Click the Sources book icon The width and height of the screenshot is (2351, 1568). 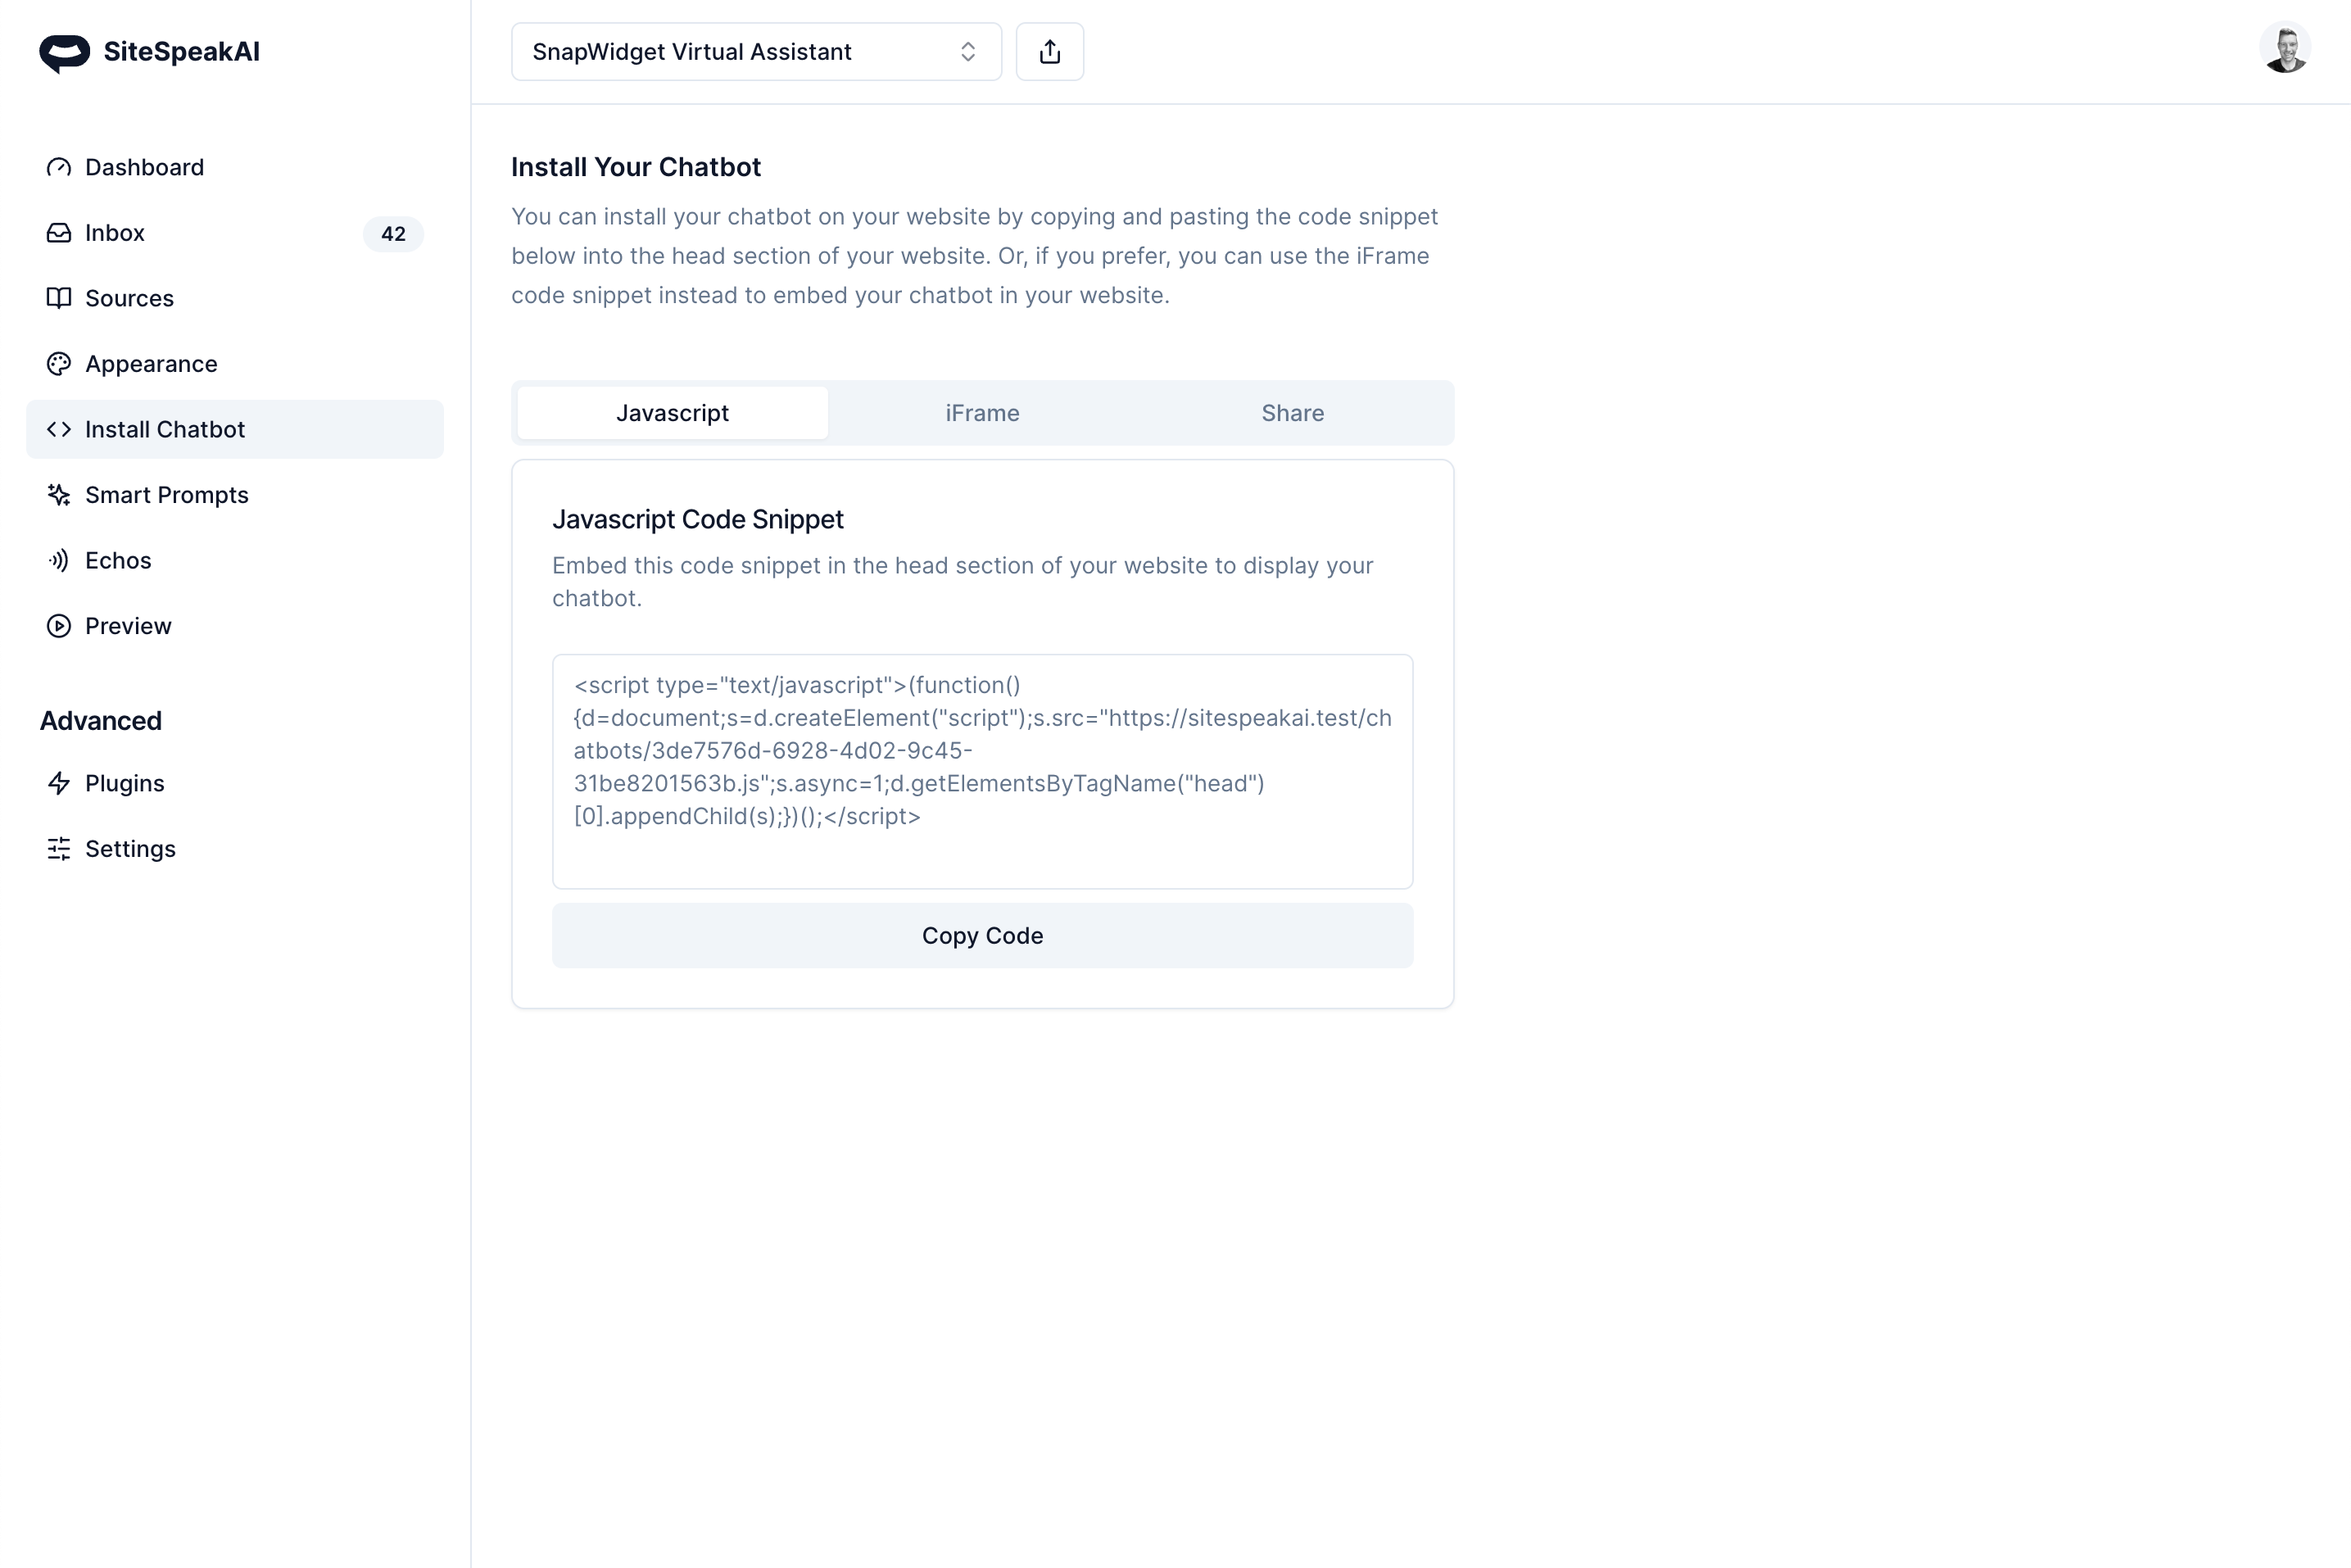point(59,298)
